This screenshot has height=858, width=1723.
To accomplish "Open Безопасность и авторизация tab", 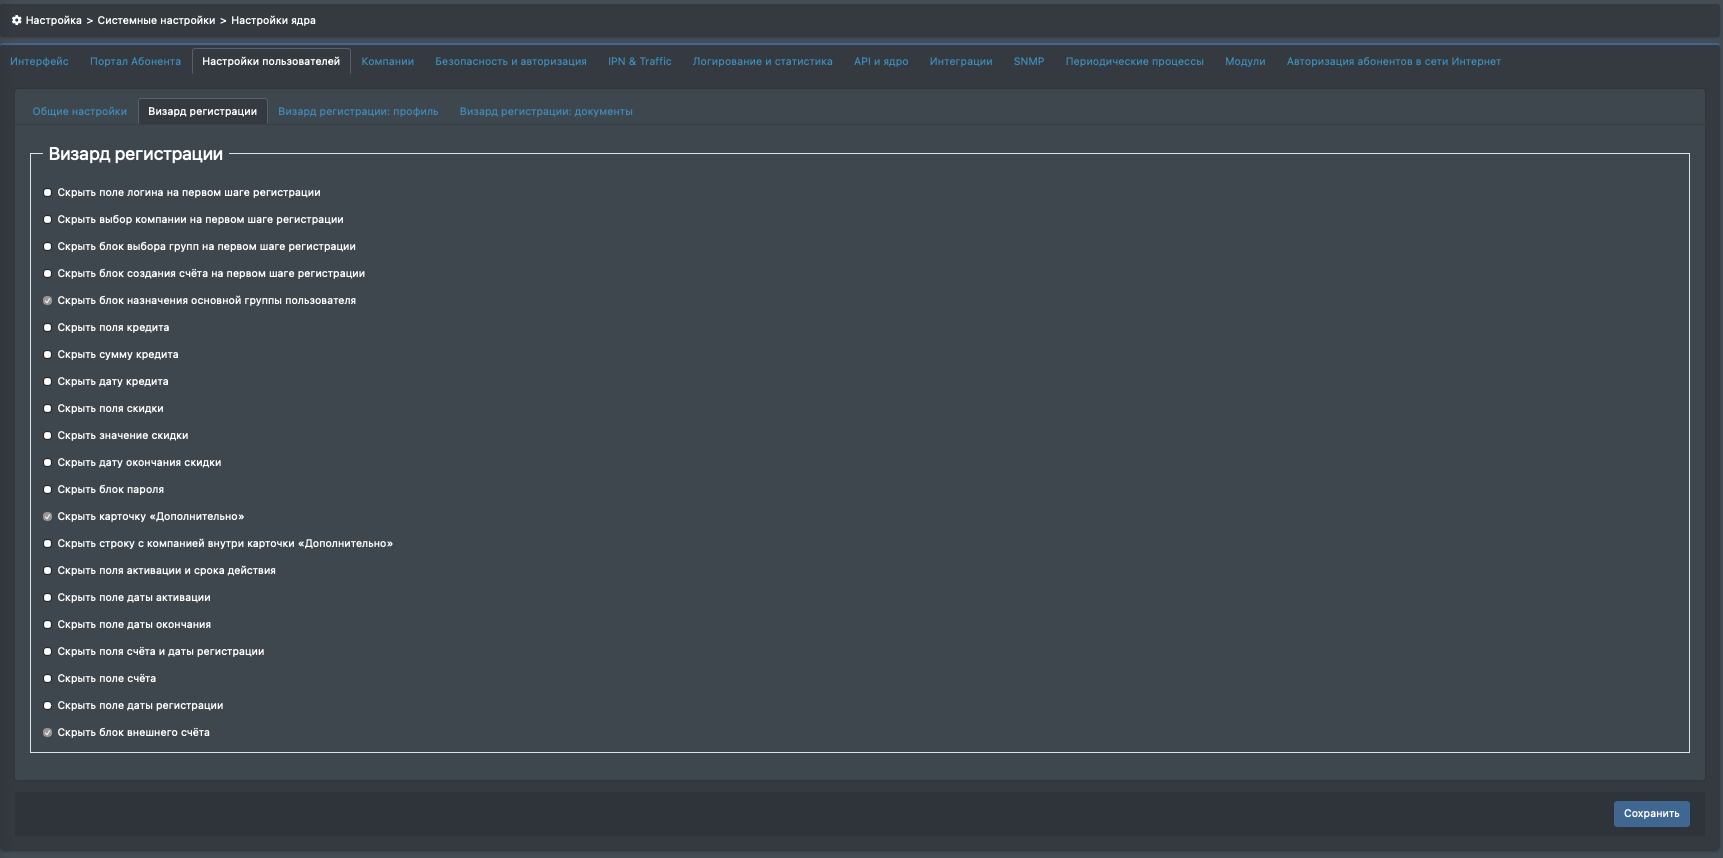I will [510, 62].
